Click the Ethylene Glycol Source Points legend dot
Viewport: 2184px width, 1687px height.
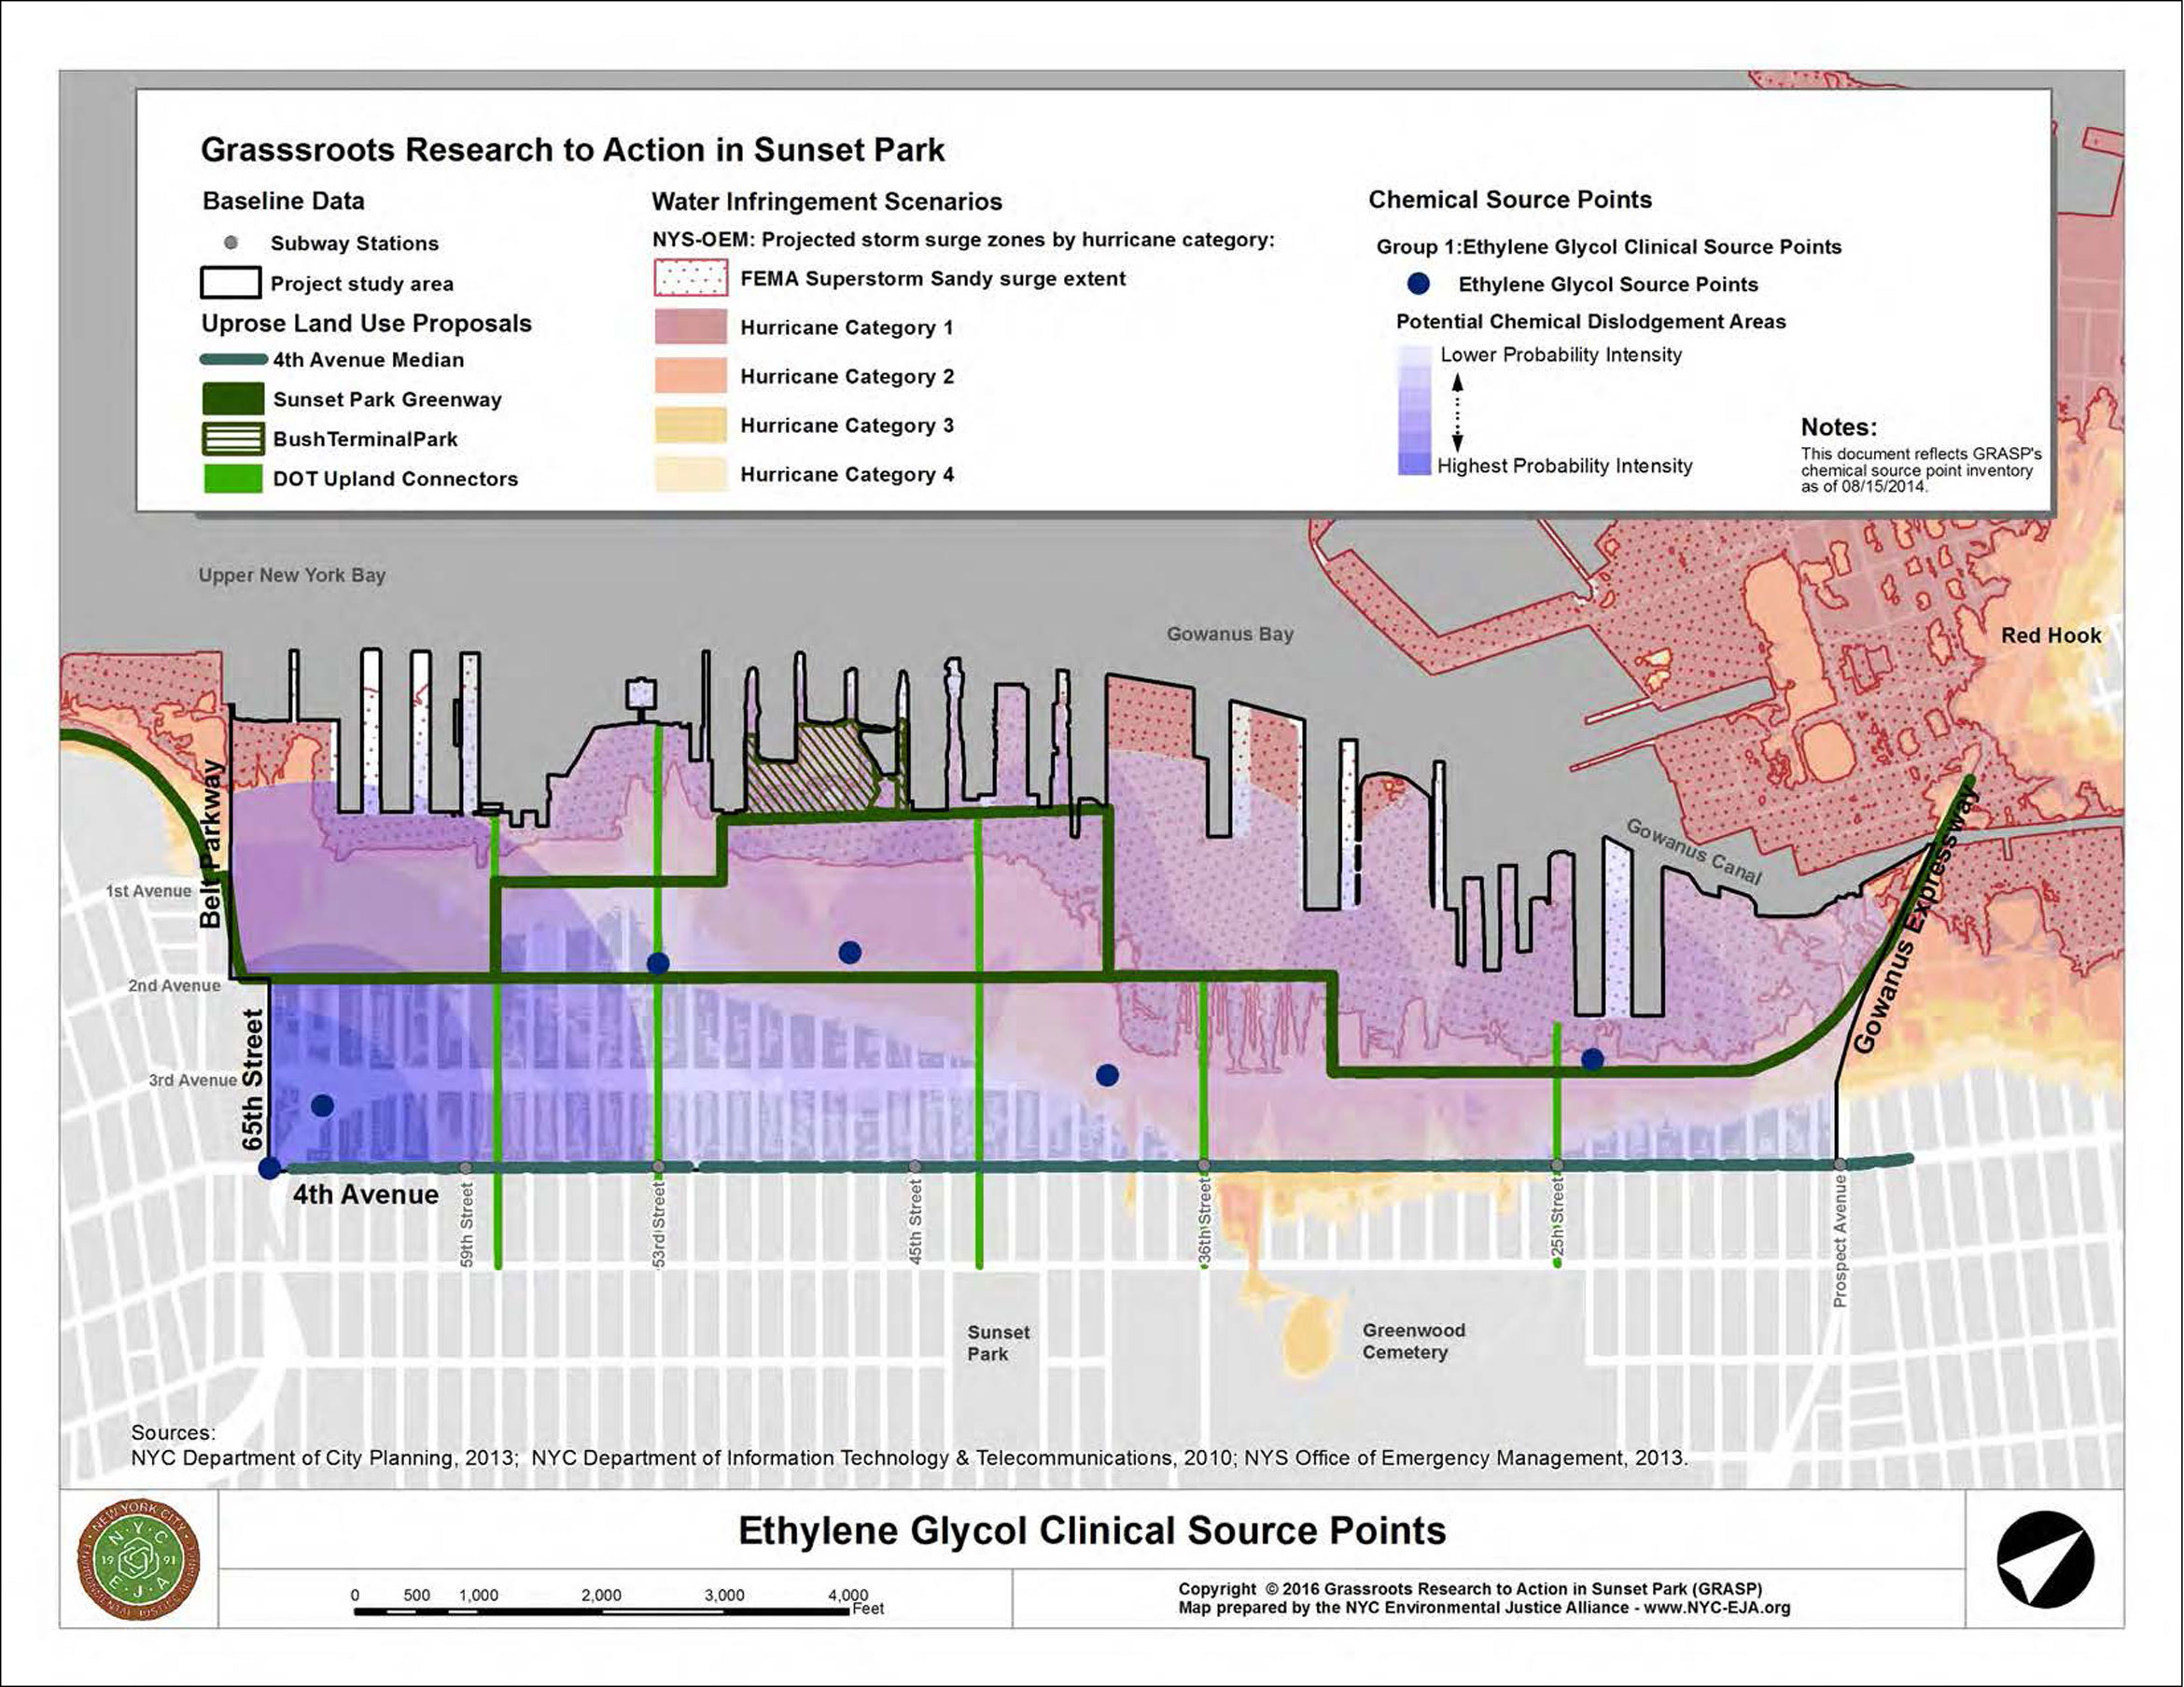(x=1418, y=284)
